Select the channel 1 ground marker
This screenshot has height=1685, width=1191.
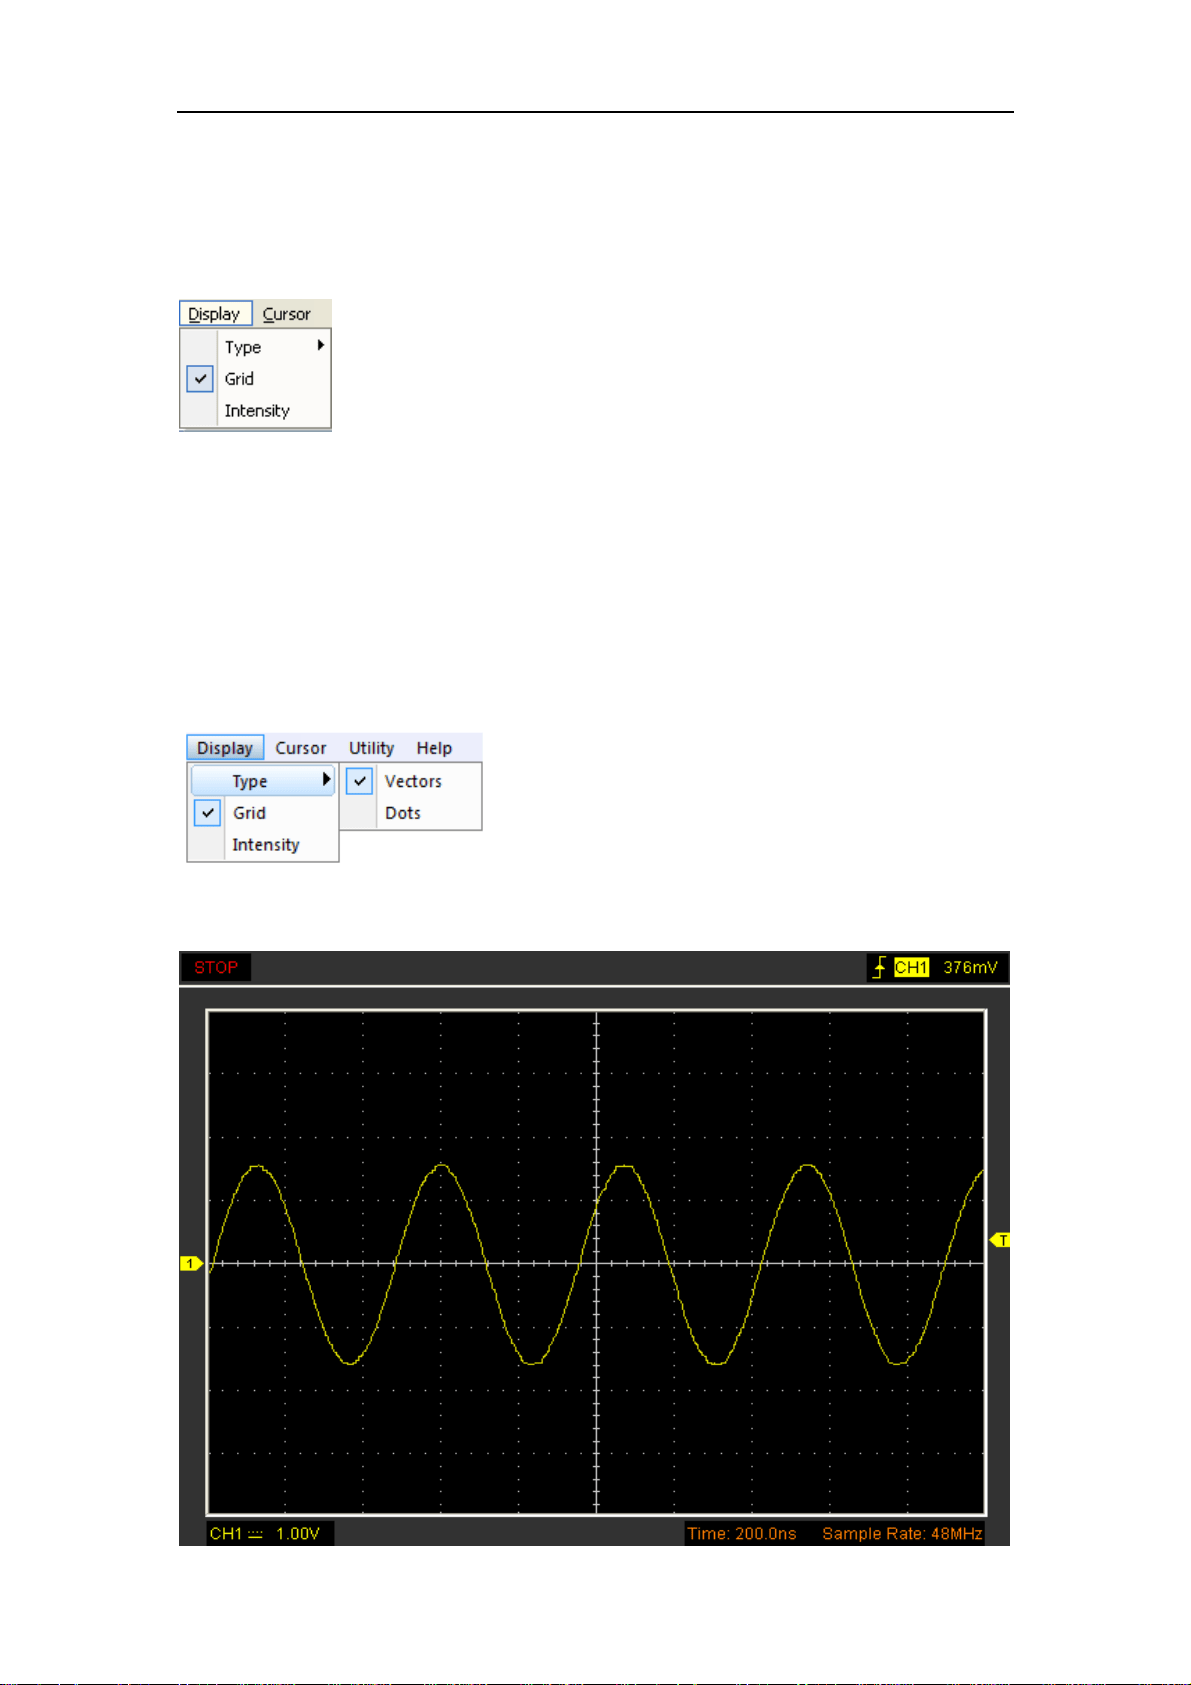pos(191,1264)
